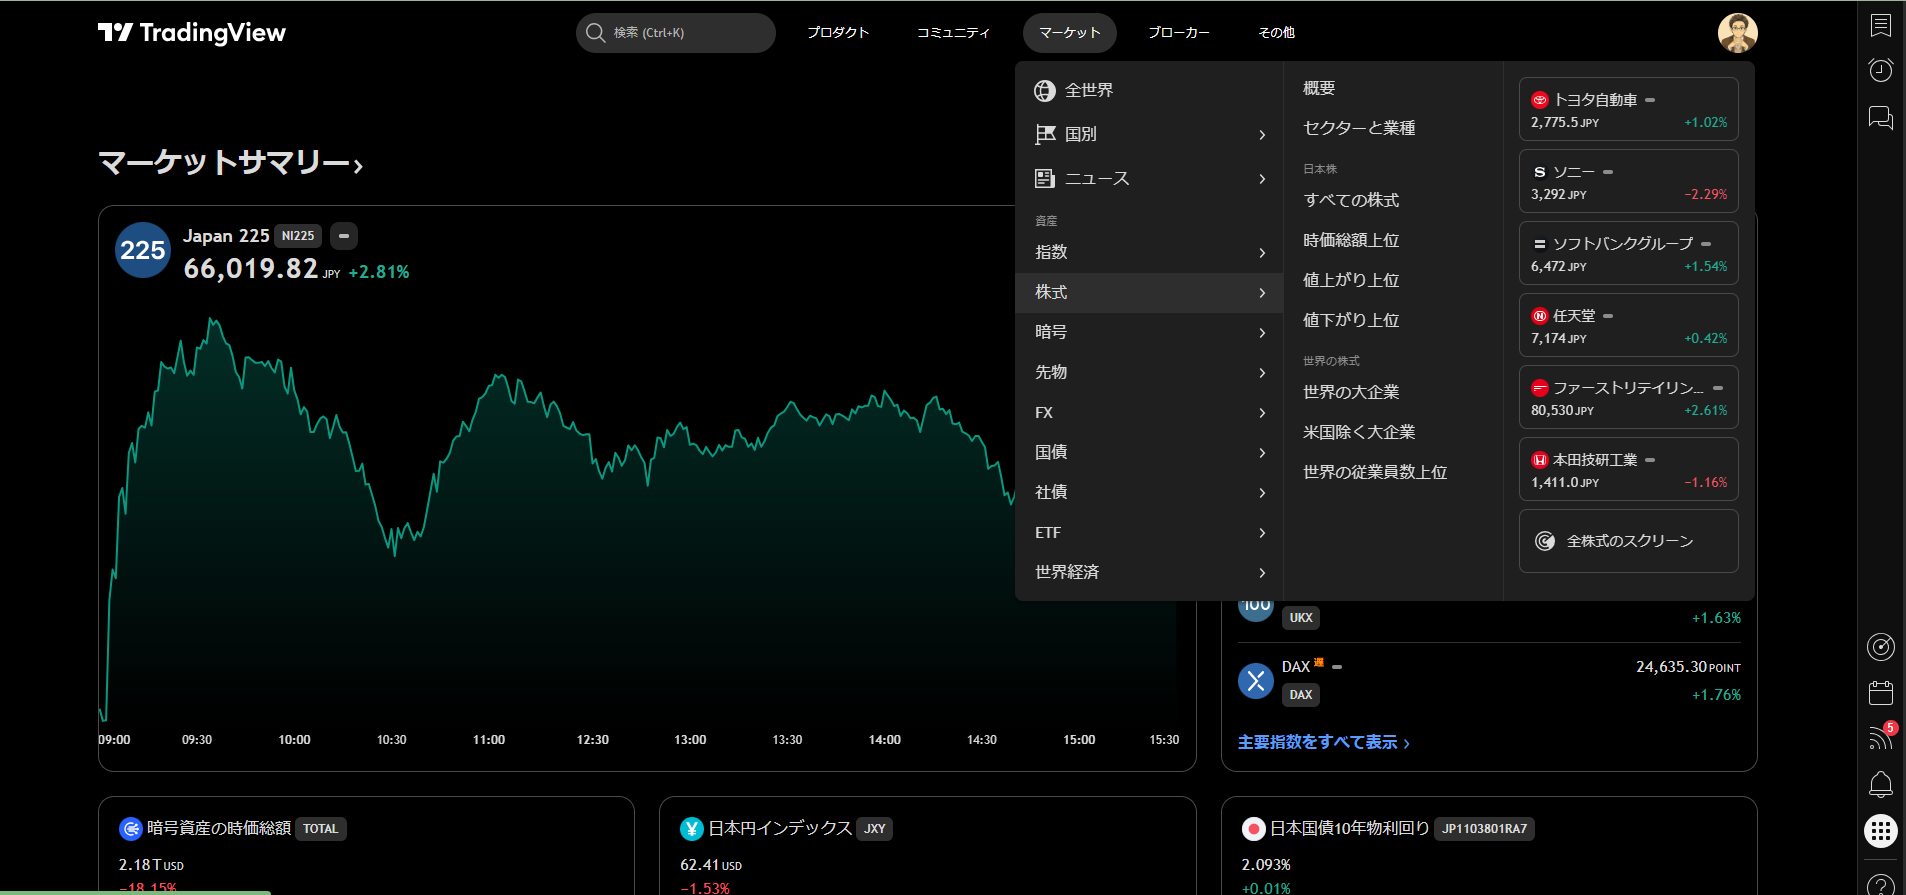Click the news icon beside ニュース
The height and width of the screenshot is (895, 1906).
pos(1045,178)
